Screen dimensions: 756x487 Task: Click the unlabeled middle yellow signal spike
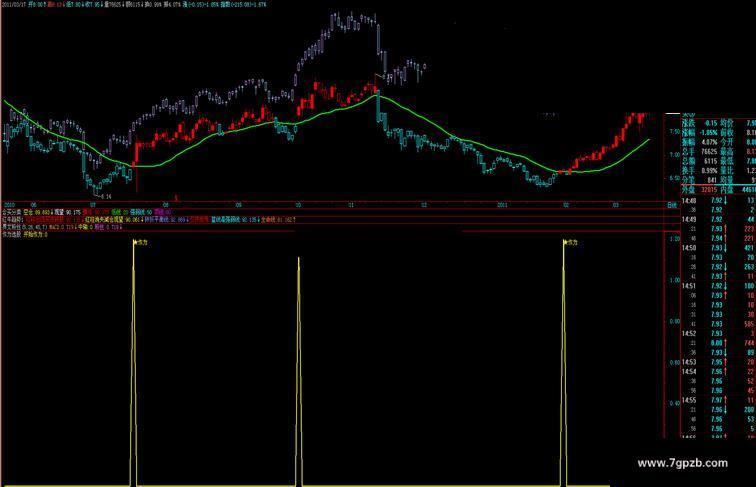299,371
